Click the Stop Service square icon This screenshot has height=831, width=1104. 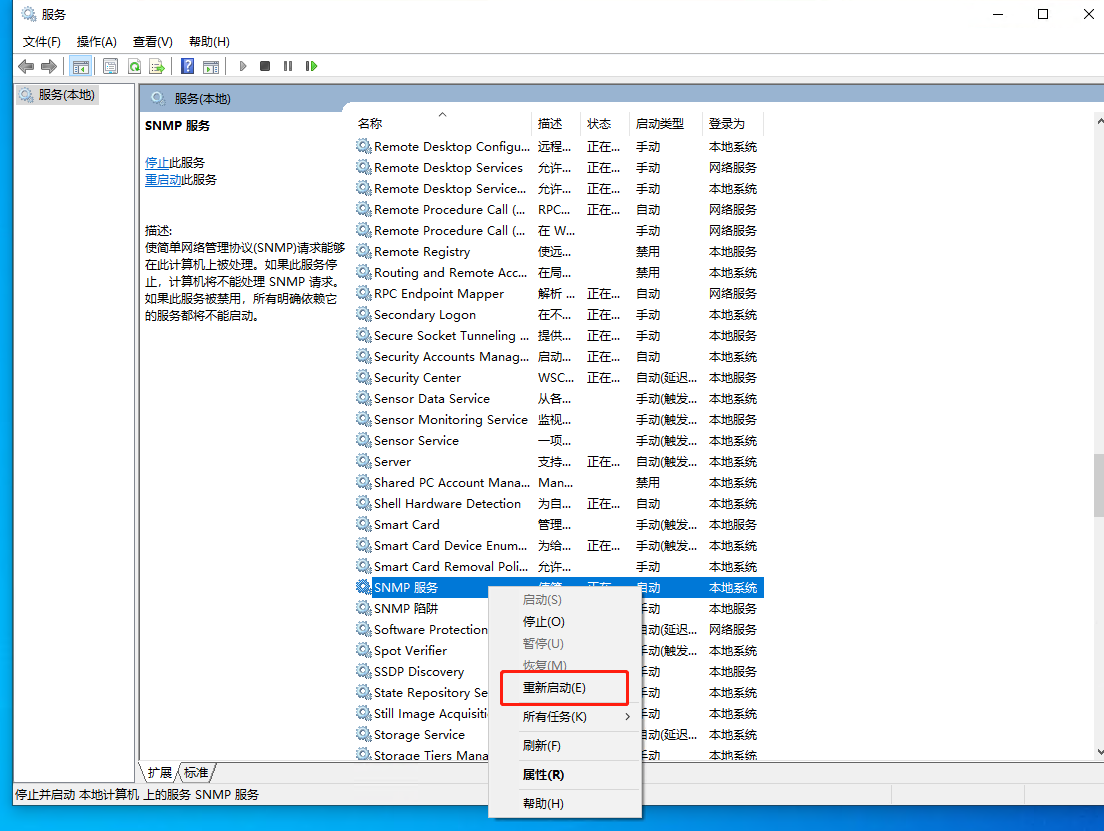pyautogui.click(x=265, y=66)
